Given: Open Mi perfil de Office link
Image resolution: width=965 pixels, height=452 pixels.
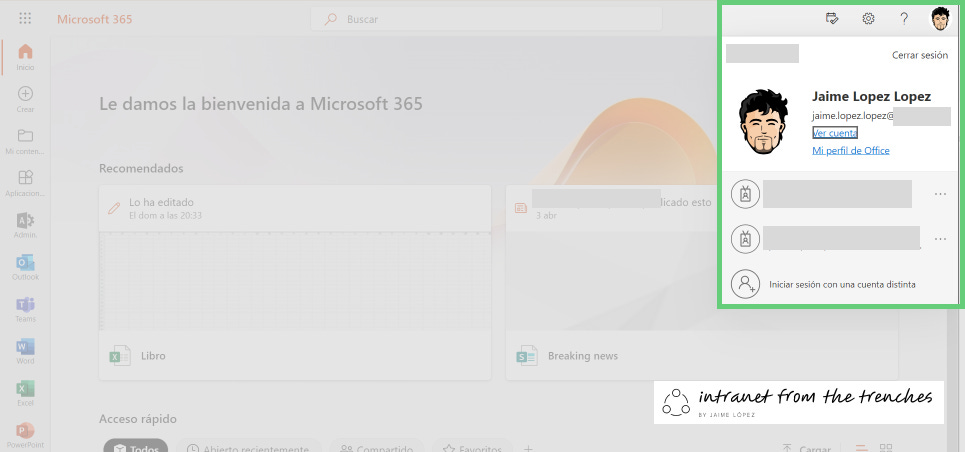Looking at the screenshot, I should click(x=851, y=150).
